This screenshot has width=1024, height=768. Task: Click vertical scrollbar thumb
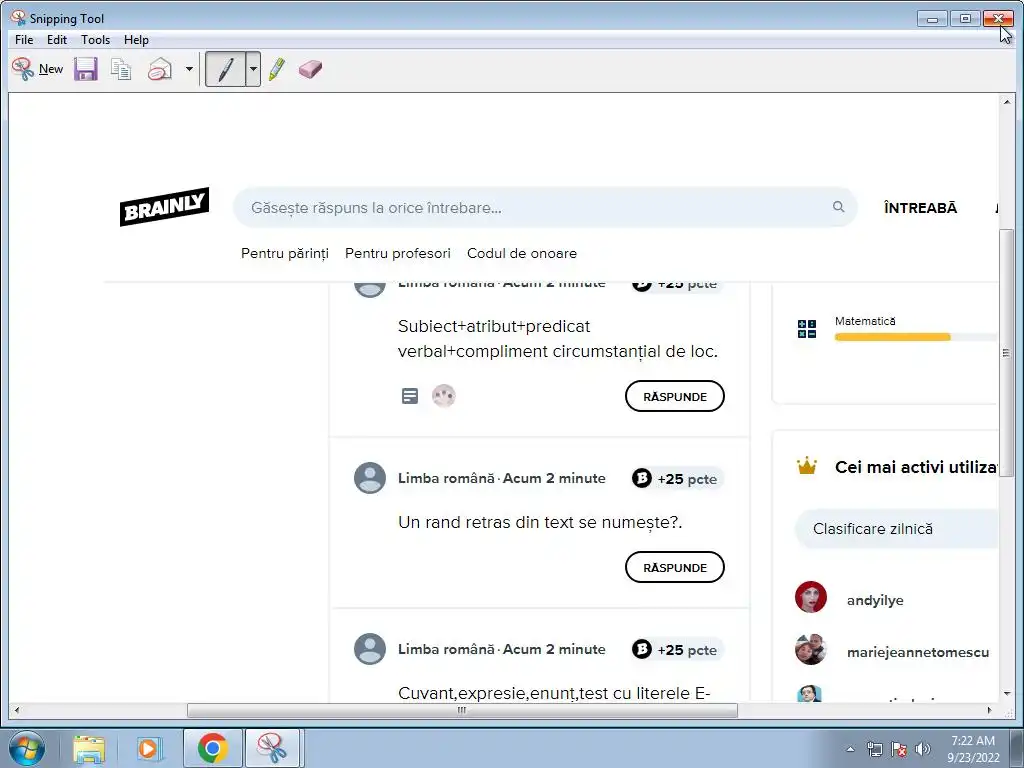[x=1006, y=353]
